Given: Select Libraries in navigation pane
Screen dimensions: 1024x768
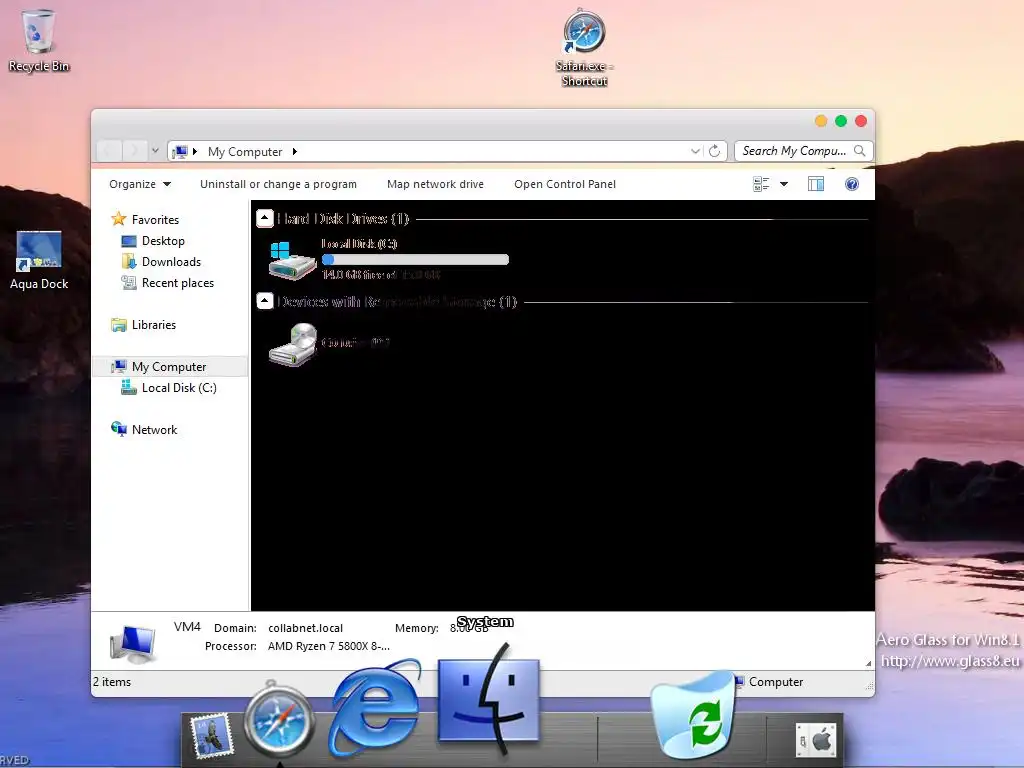Looking at the screenshot, I should pyautogui.click(x=153, y=325).
